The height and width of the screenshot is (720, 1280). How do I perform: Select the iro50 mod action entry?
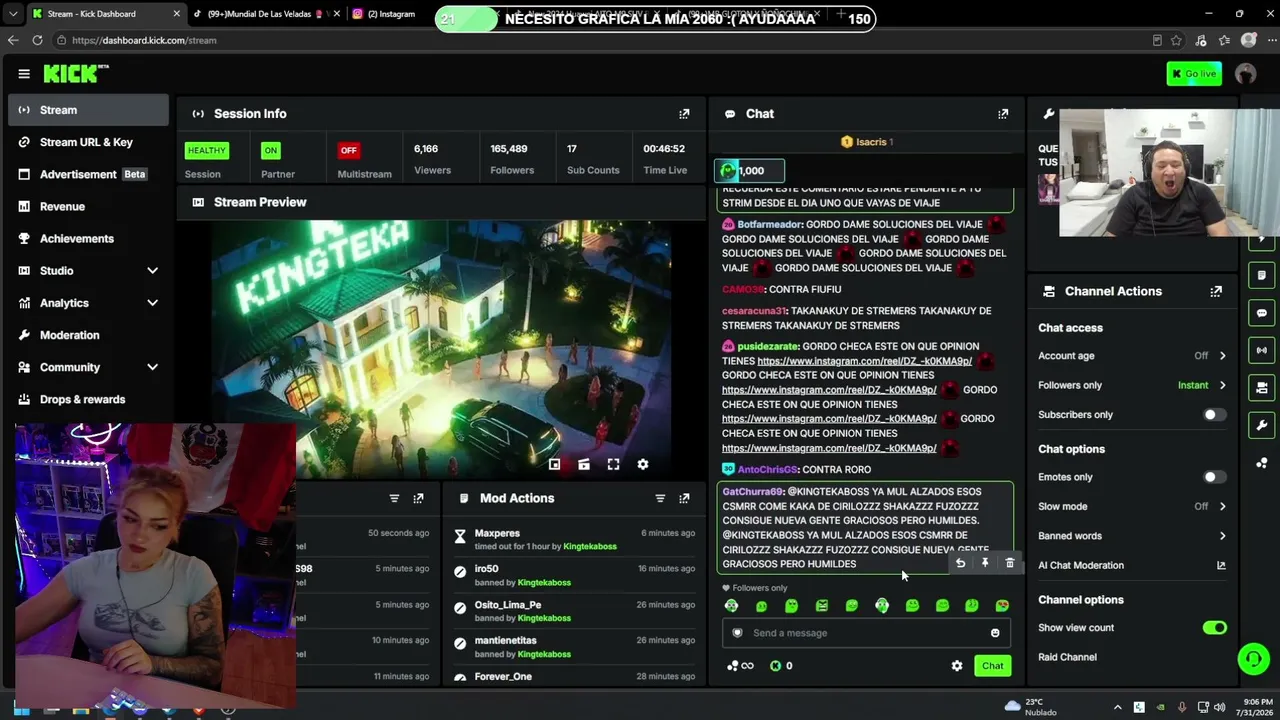[x=574, y=575]
